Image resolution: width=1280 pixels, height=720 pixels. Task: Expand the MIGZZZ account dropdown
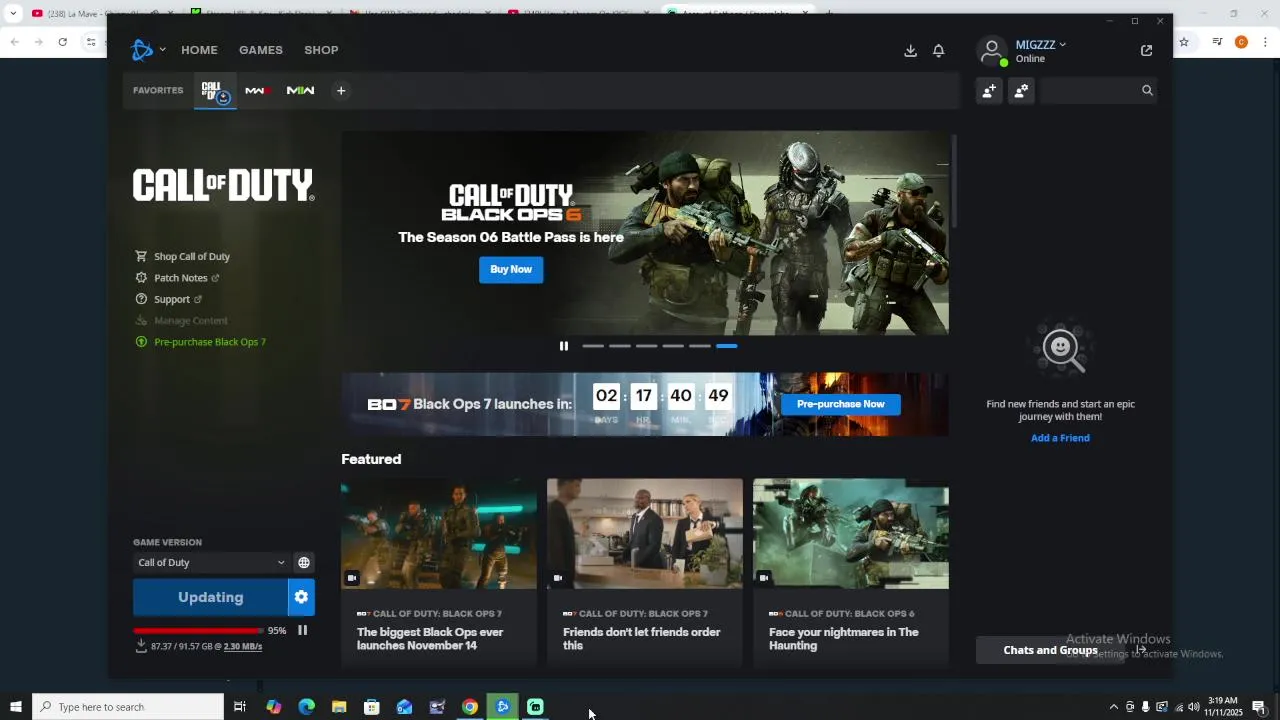[1041, 45]
